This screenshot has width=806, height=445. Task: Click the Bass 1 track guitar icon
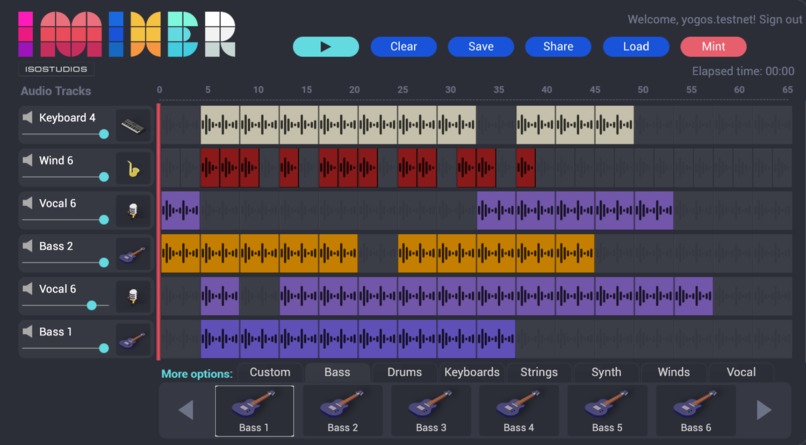pos(133,340)
